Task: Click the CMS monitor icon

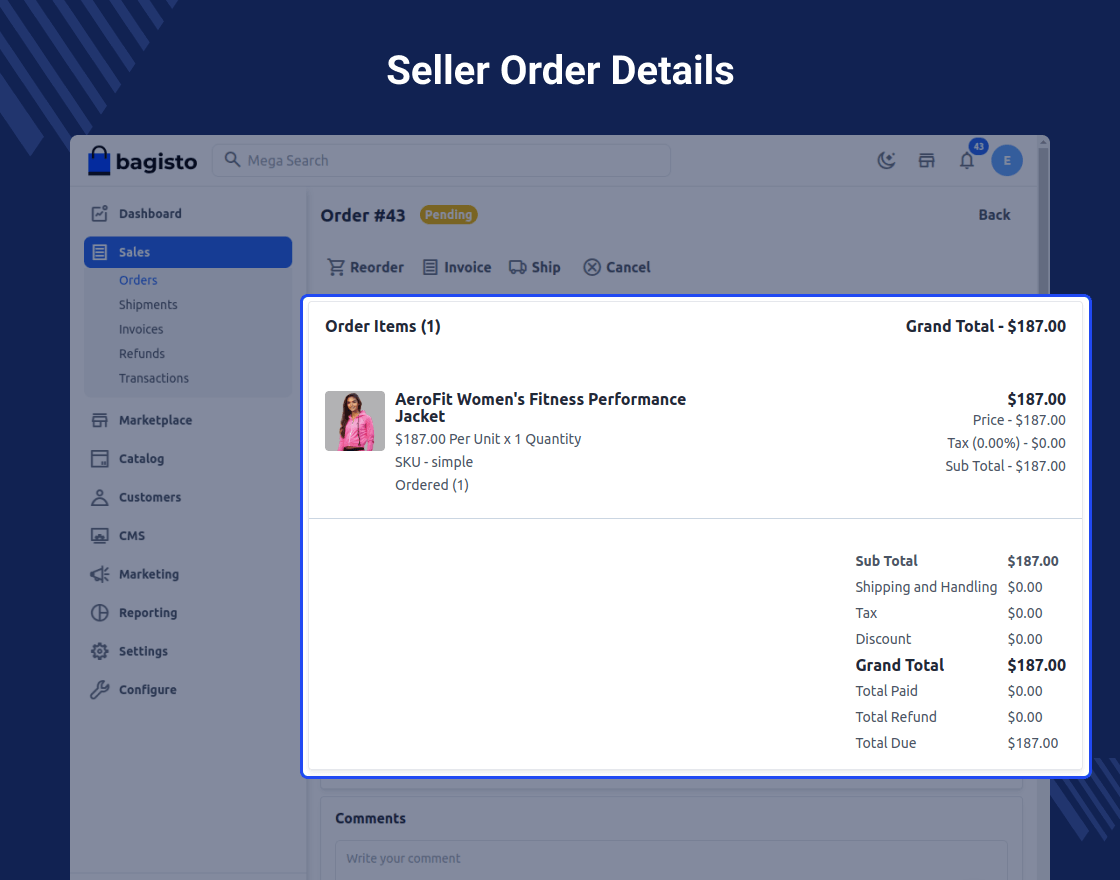Action: [99, 536]
